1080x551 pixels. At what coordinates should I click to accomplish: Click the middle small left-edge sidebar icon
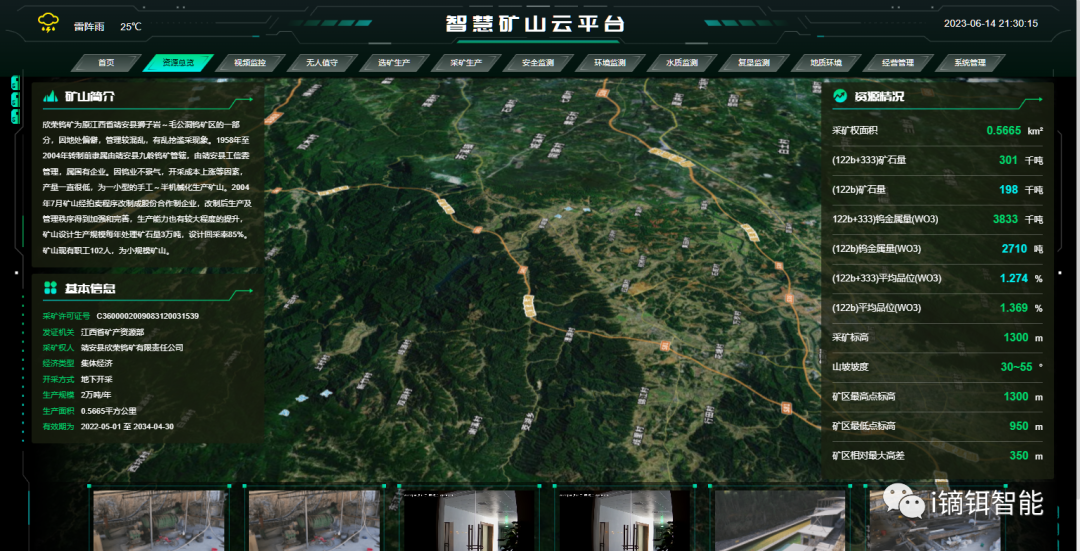15,99
